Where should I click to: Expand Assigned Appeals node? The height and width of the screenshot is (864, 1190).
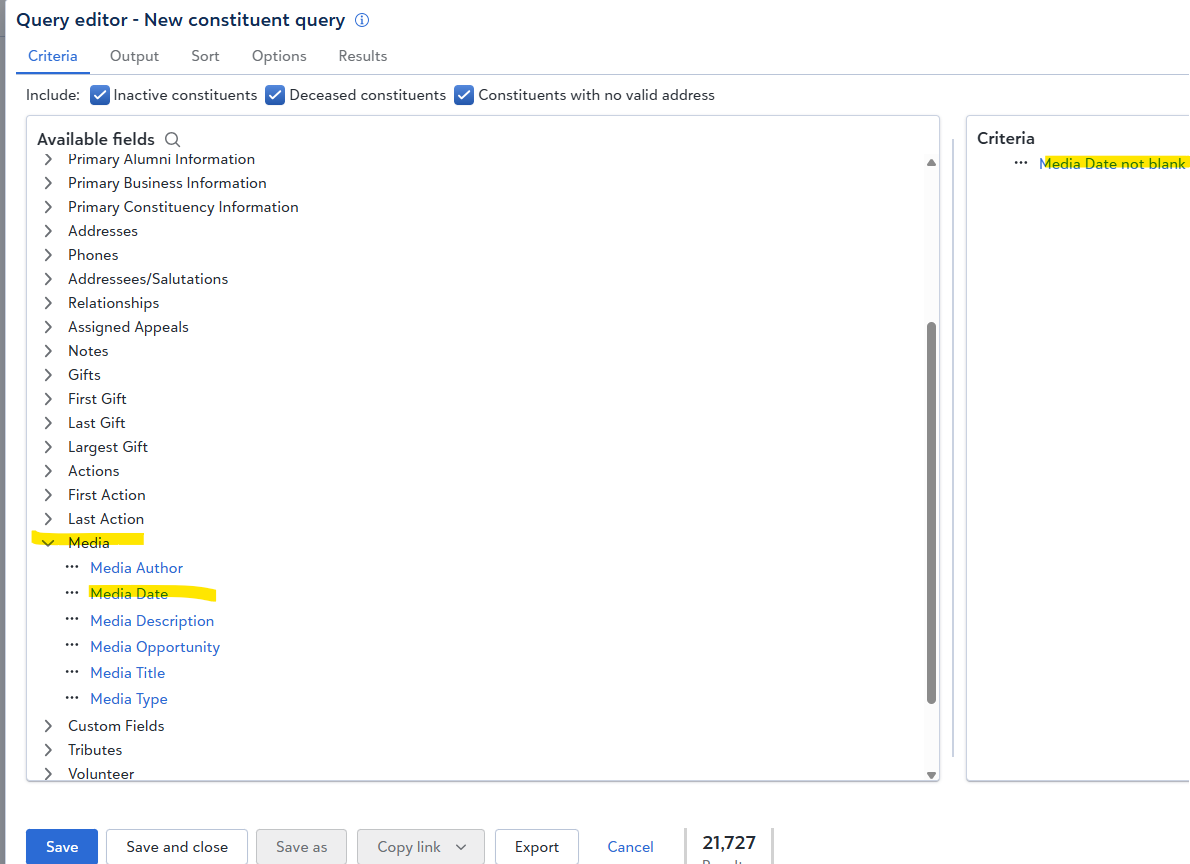[x=49, y=327]
